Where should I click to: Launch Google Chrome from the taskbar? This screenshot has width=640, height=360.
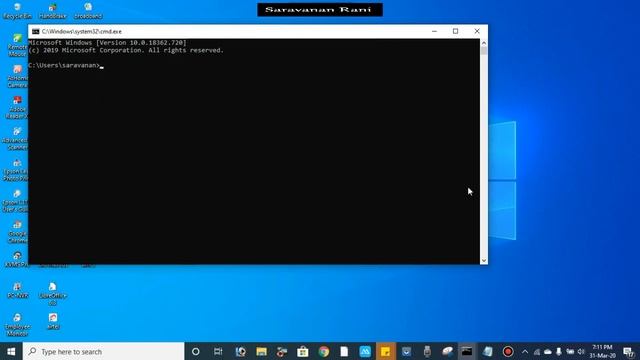324,351
